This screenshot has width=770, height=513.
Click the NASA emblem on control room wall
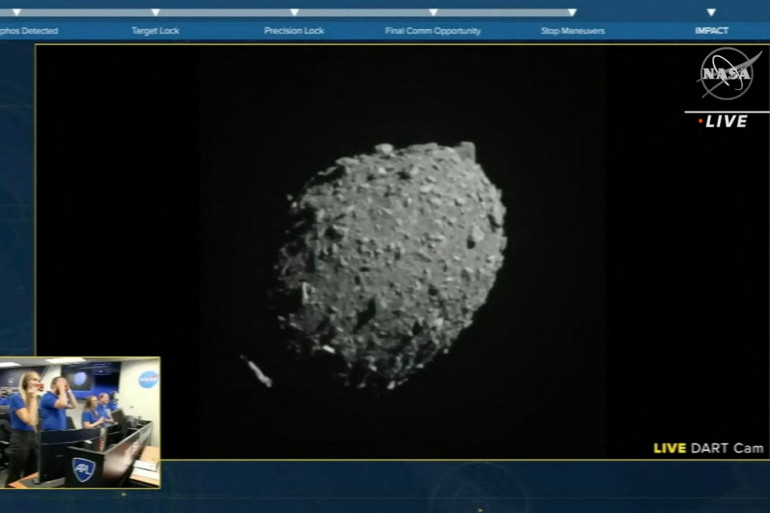coord(148,379)
